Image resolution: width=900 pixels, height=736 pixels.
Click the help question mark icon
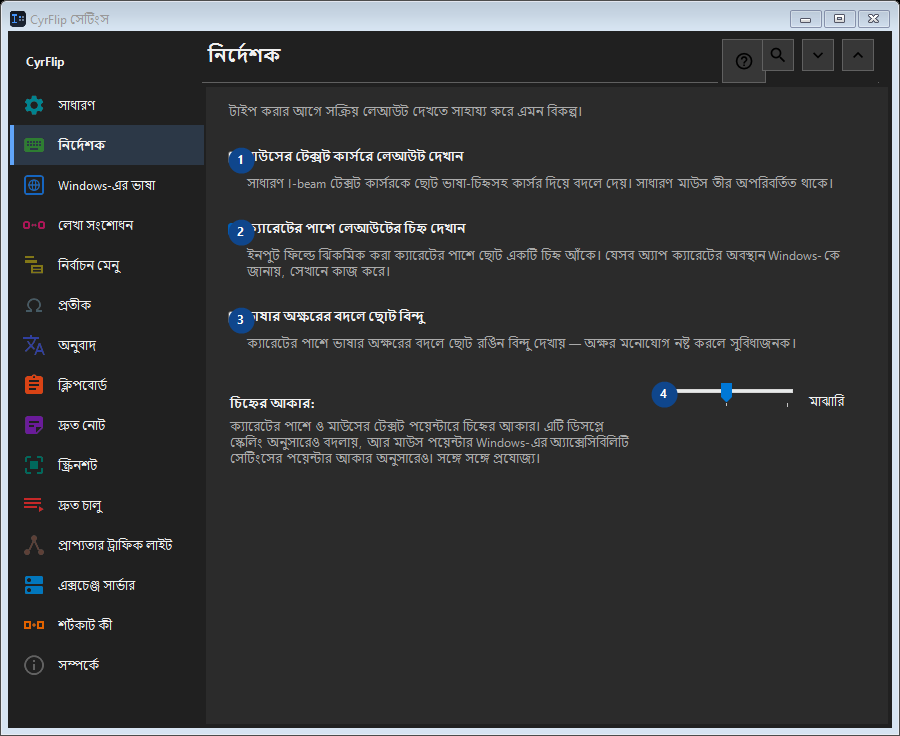click(x=744, y=61)
